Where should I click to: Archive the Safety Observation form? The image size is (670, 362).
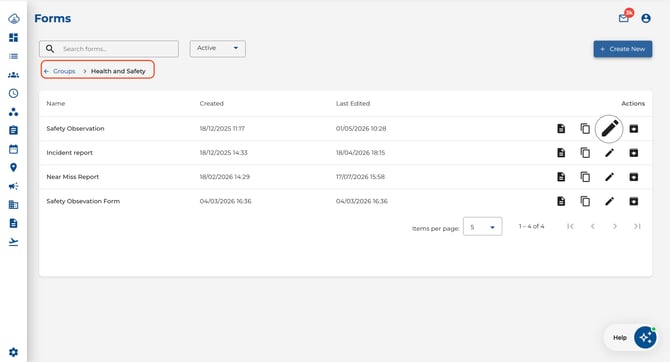point(634,129)
